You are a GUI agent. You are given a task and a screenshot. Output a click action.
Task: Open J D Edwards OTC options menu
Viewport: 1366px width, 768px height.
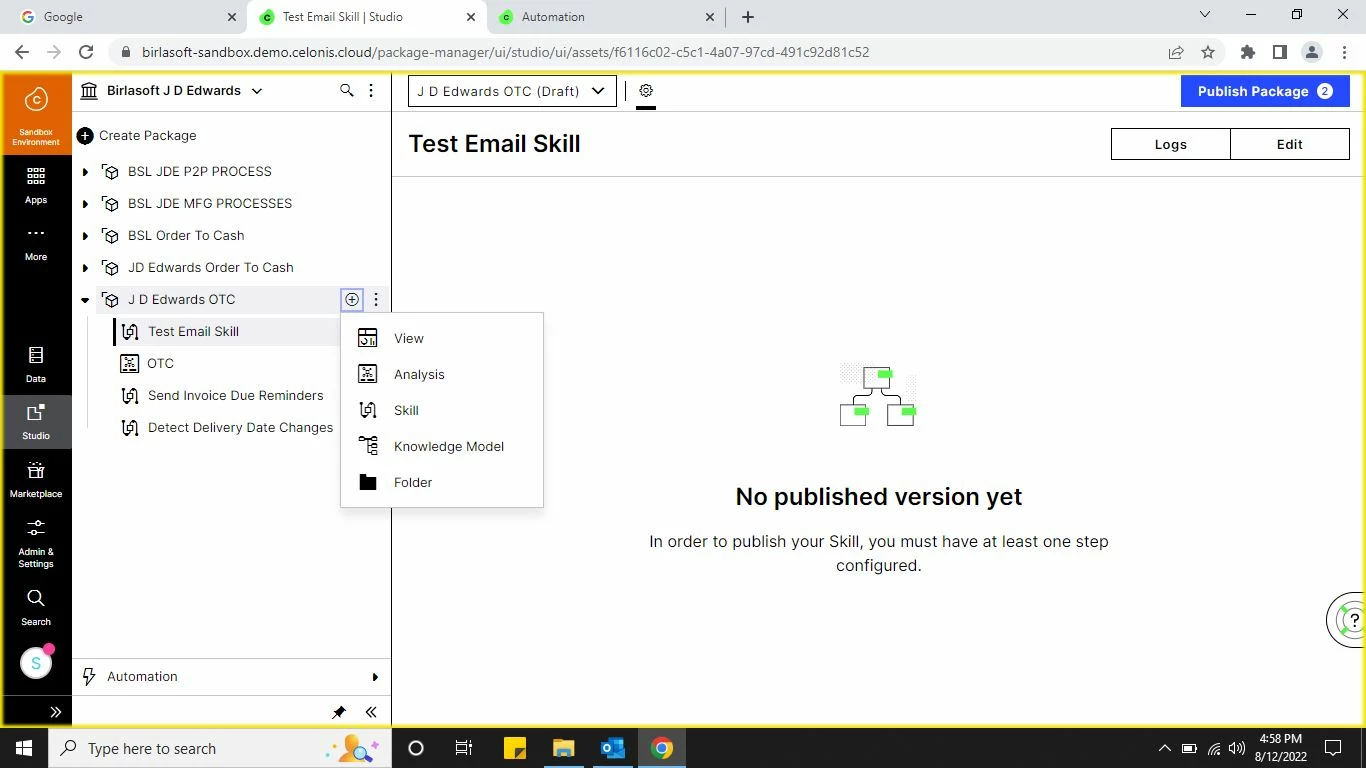[376, 299]
